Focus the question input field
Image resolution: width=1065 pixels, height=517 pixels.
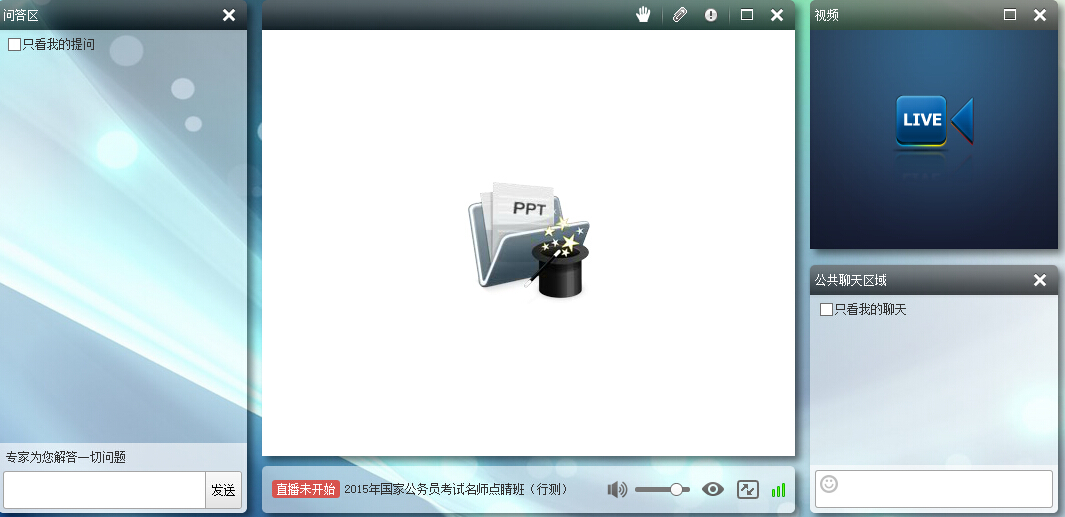(x=105, y=490)
